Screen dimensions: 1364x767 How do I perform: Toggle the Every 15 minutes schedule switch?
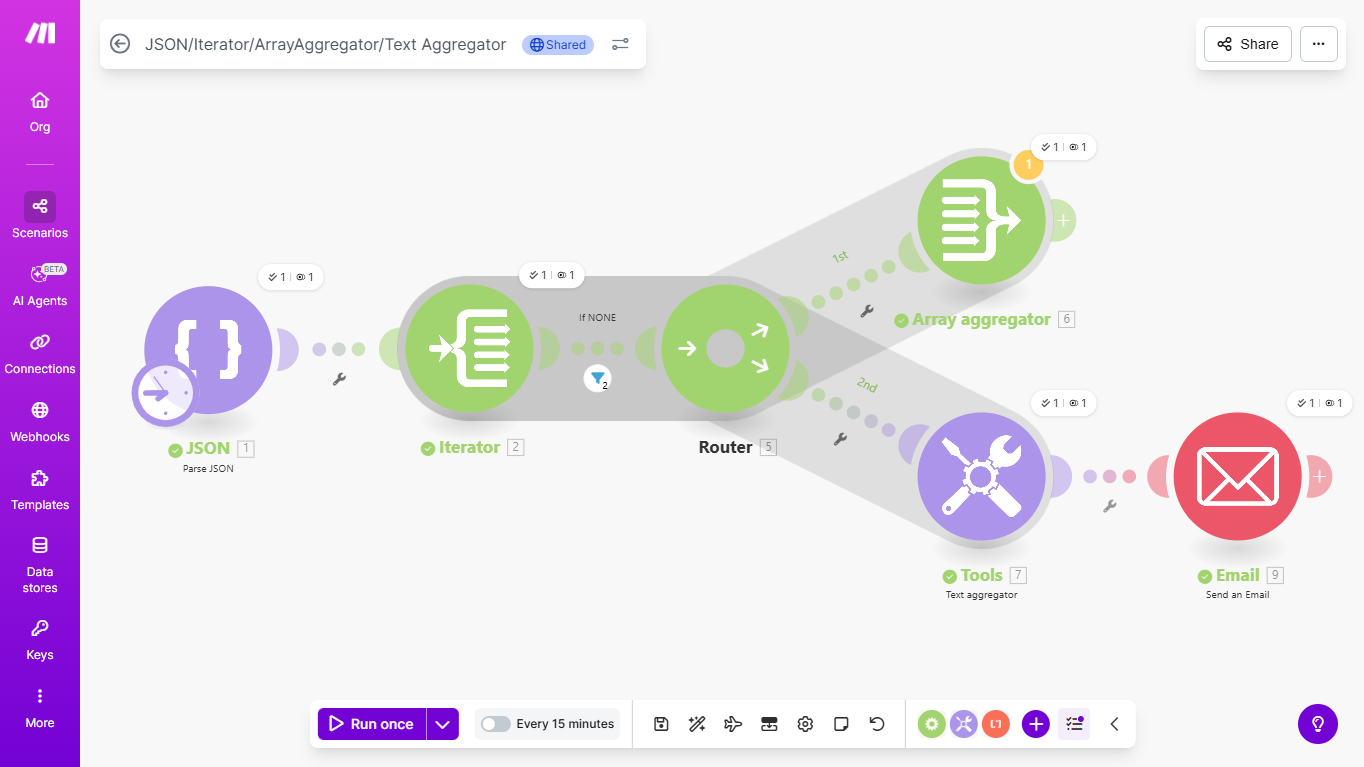tap(496, 724)
